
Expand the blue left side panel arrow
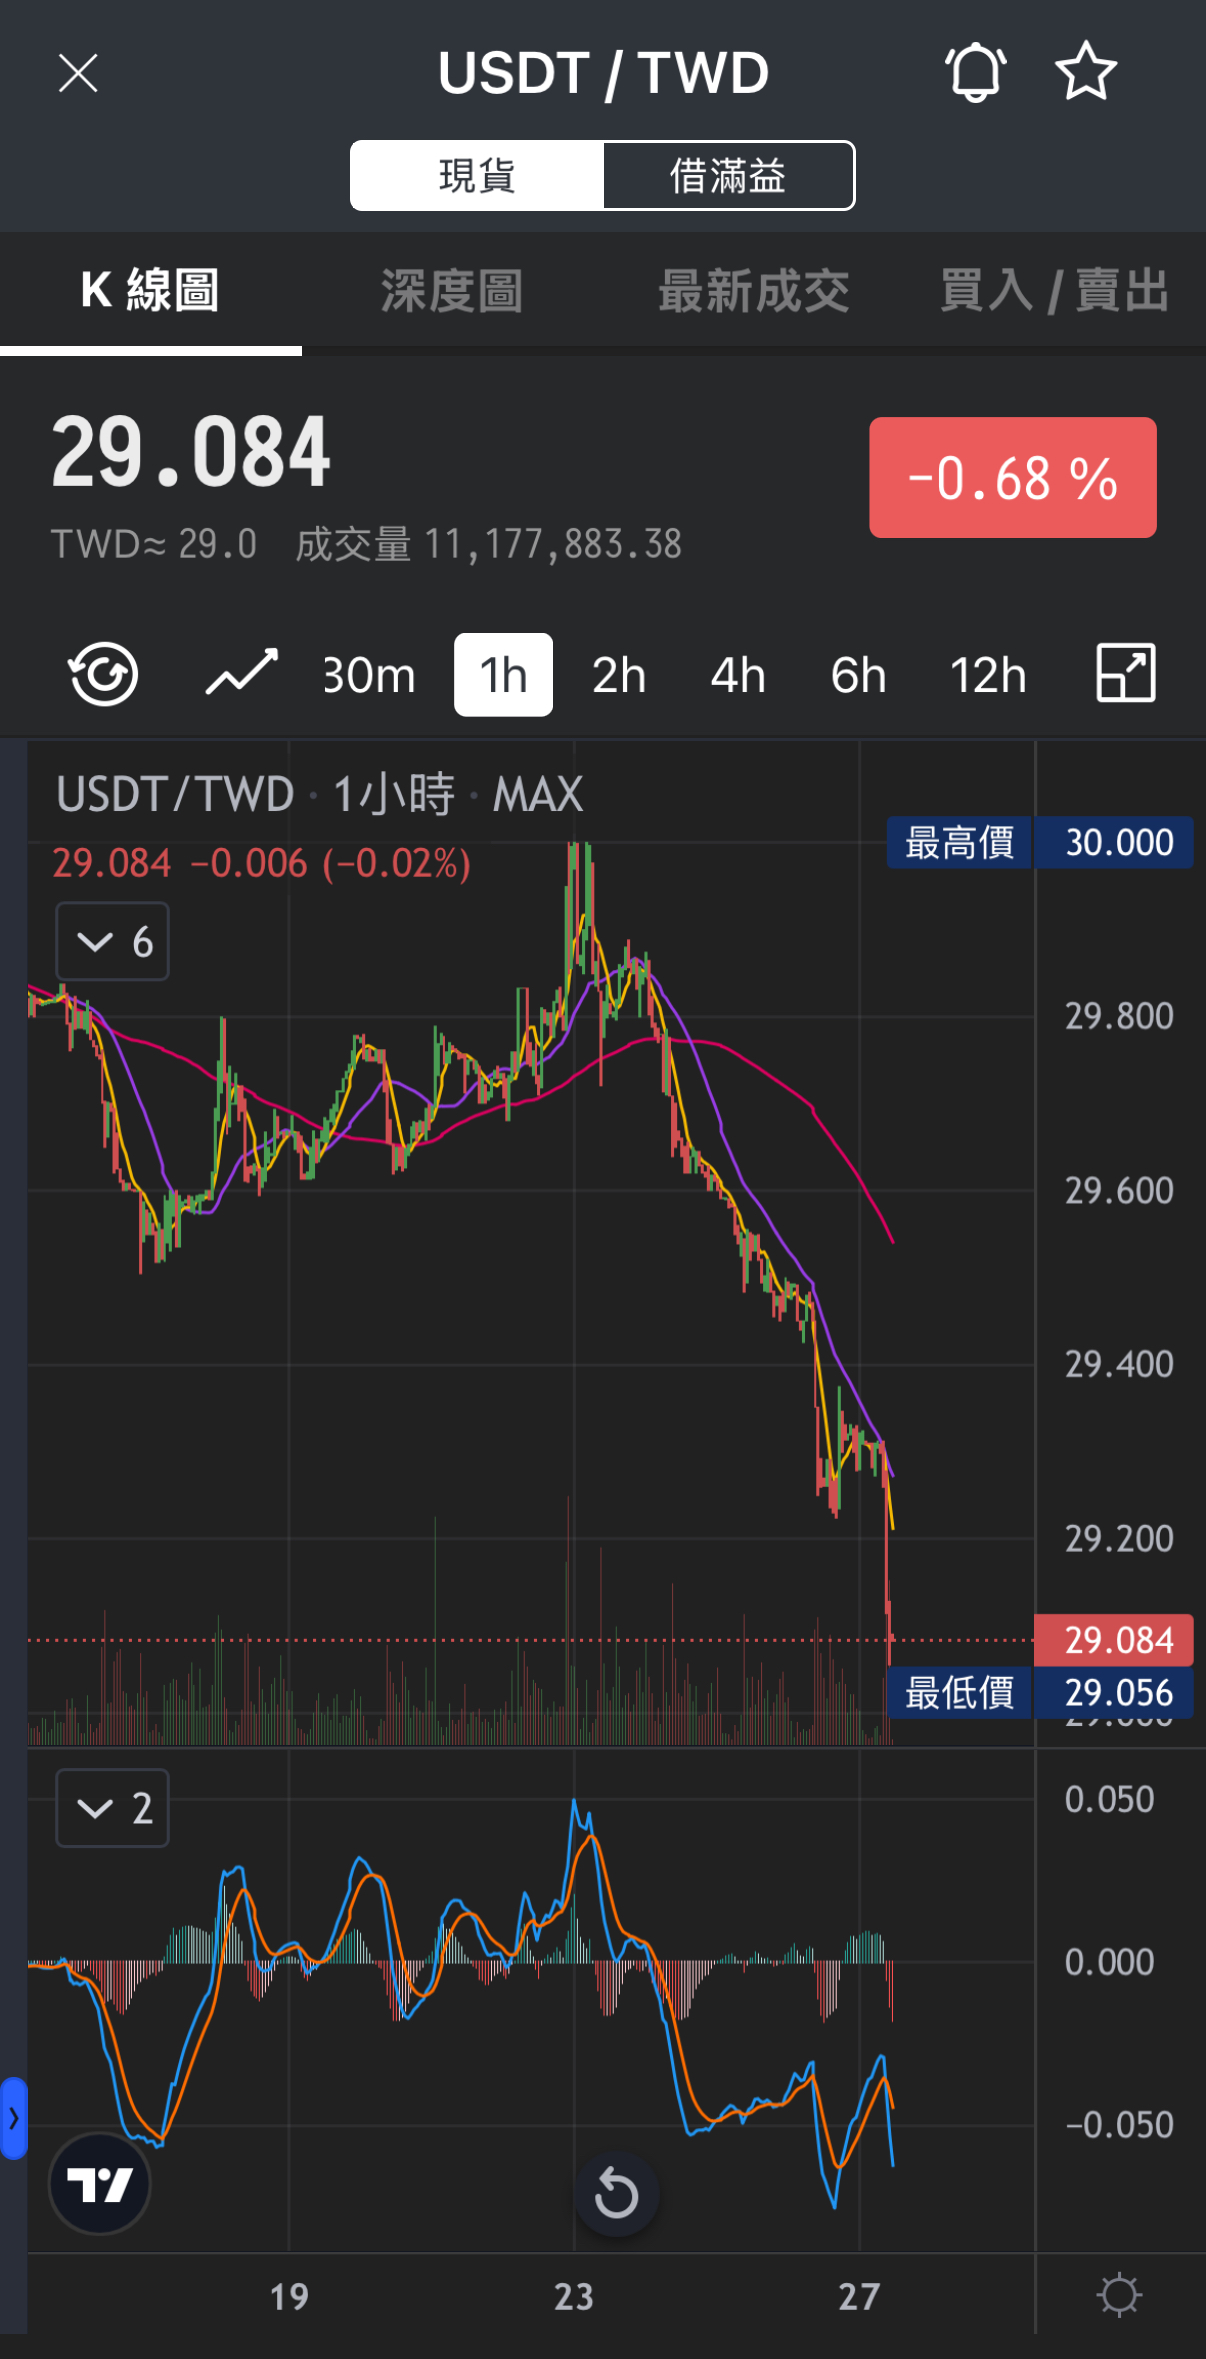click(13, 2117)
